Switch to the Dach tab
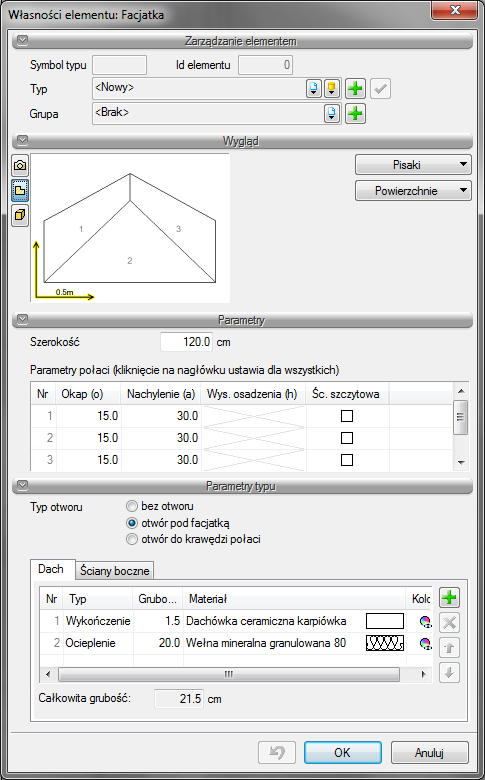 pos(51,569)
